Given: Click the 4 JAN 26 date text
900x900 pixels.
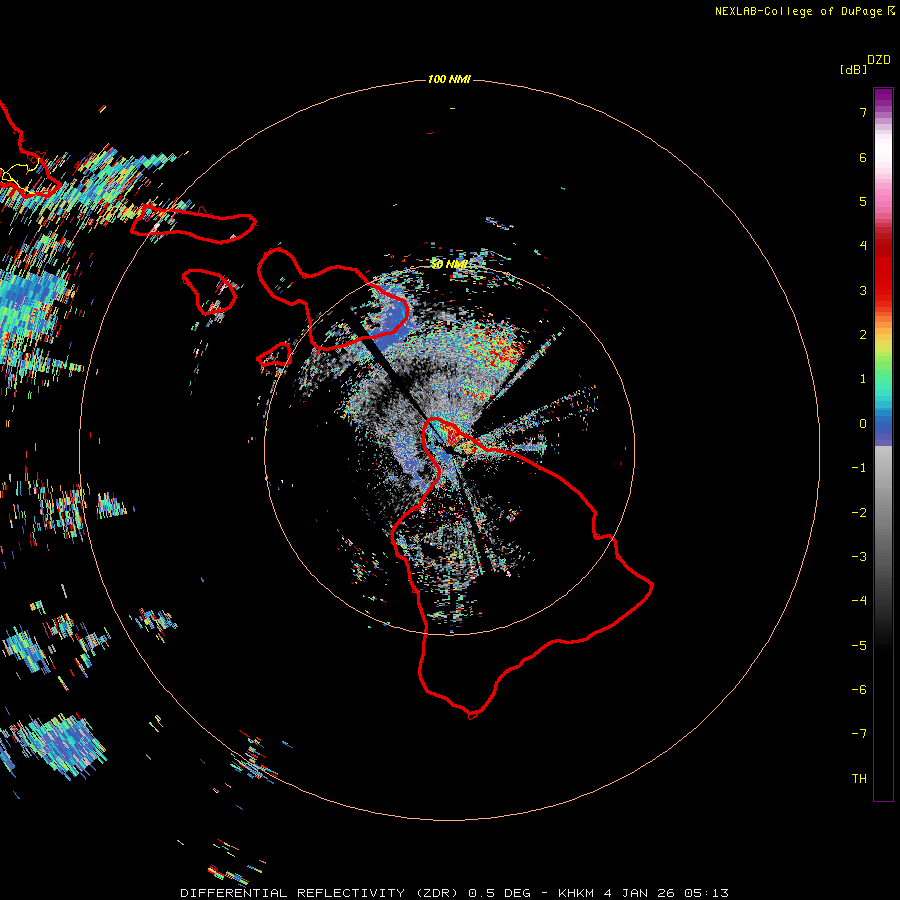Looking at the screenshot, I should tap(639, 893).
